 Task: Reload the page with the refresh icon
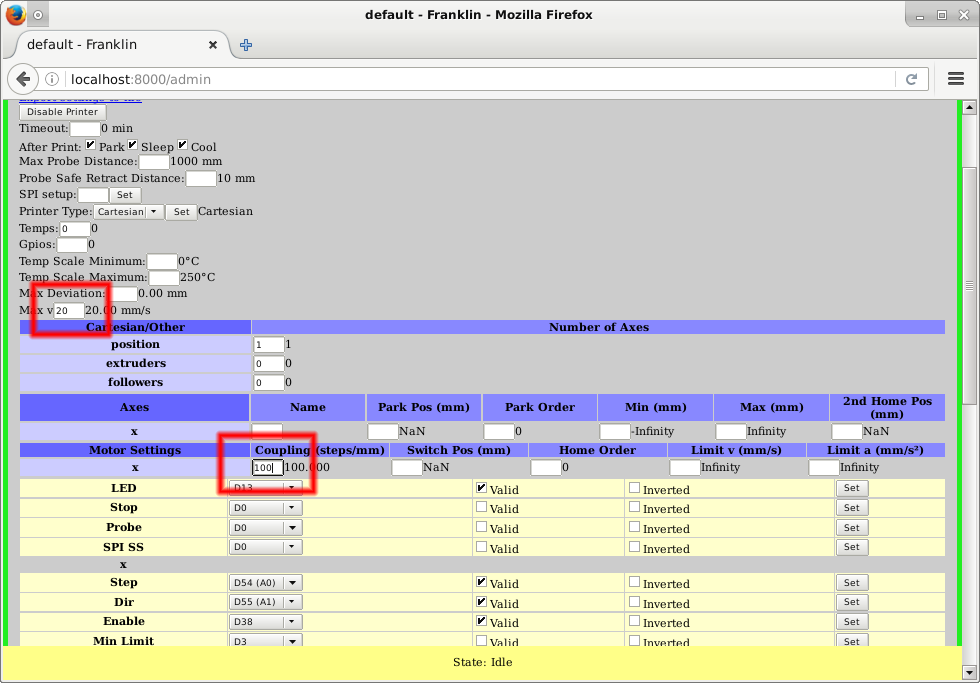[x=911, y=79]
